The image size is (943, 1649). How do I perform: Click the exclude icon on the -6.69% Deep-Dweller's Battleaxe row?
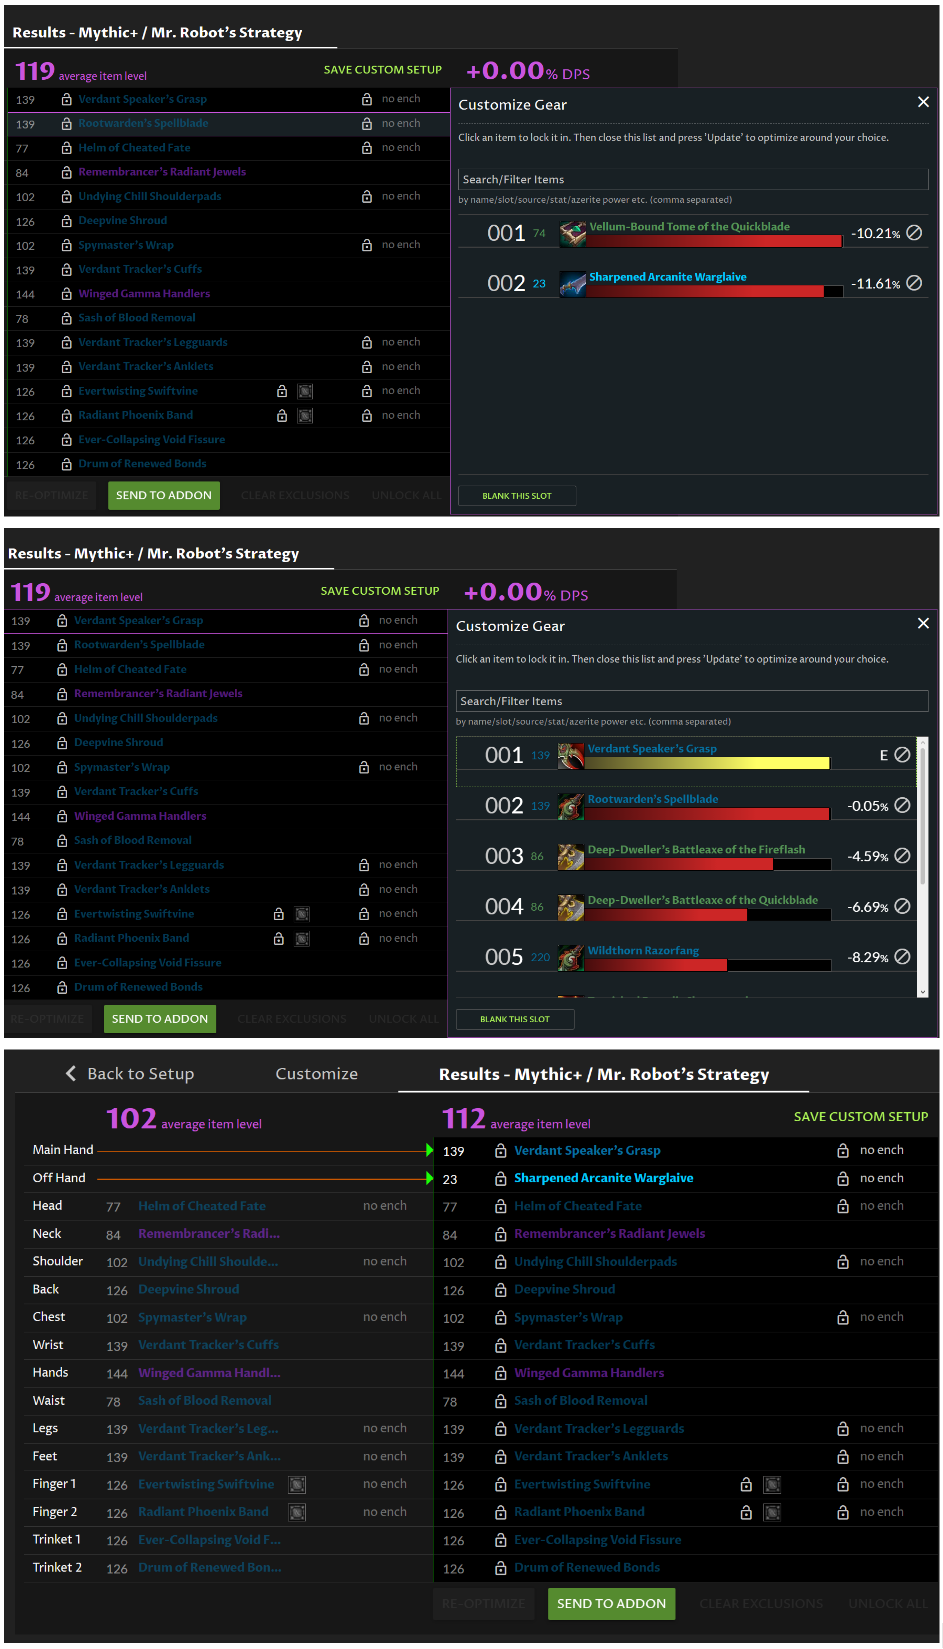(x=902, y=907)
